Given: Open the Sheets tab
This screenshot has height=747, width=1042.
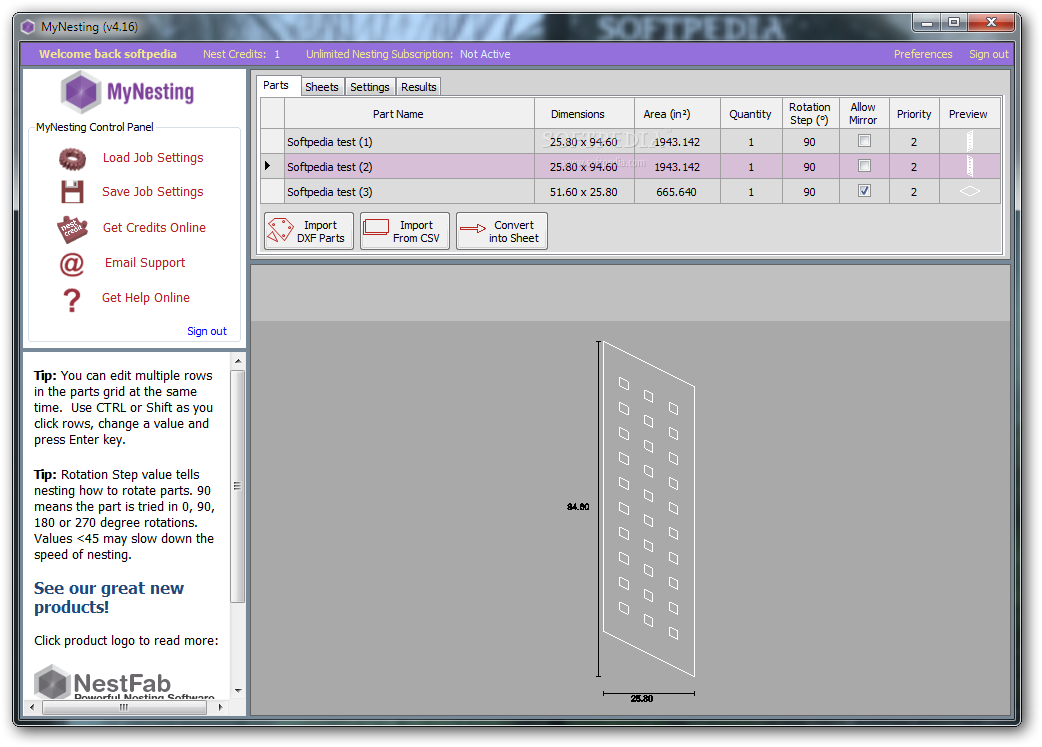Looking at the screenshot, I should pos(322,87).
